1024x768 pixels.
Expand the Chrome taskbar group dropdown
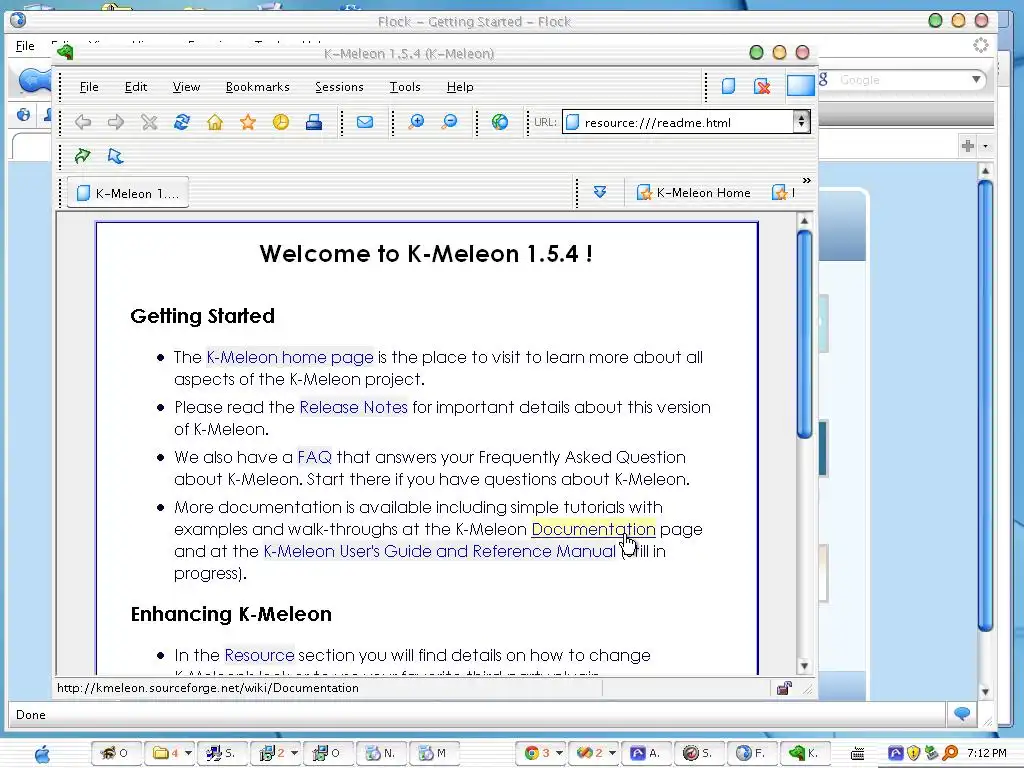coord(559,753)
